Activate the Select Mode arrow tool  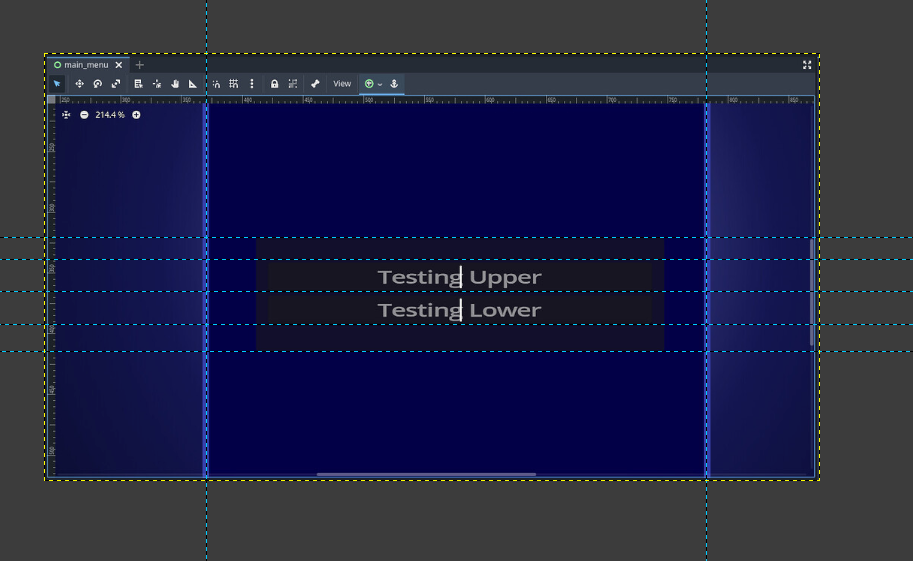pos(57,84)
